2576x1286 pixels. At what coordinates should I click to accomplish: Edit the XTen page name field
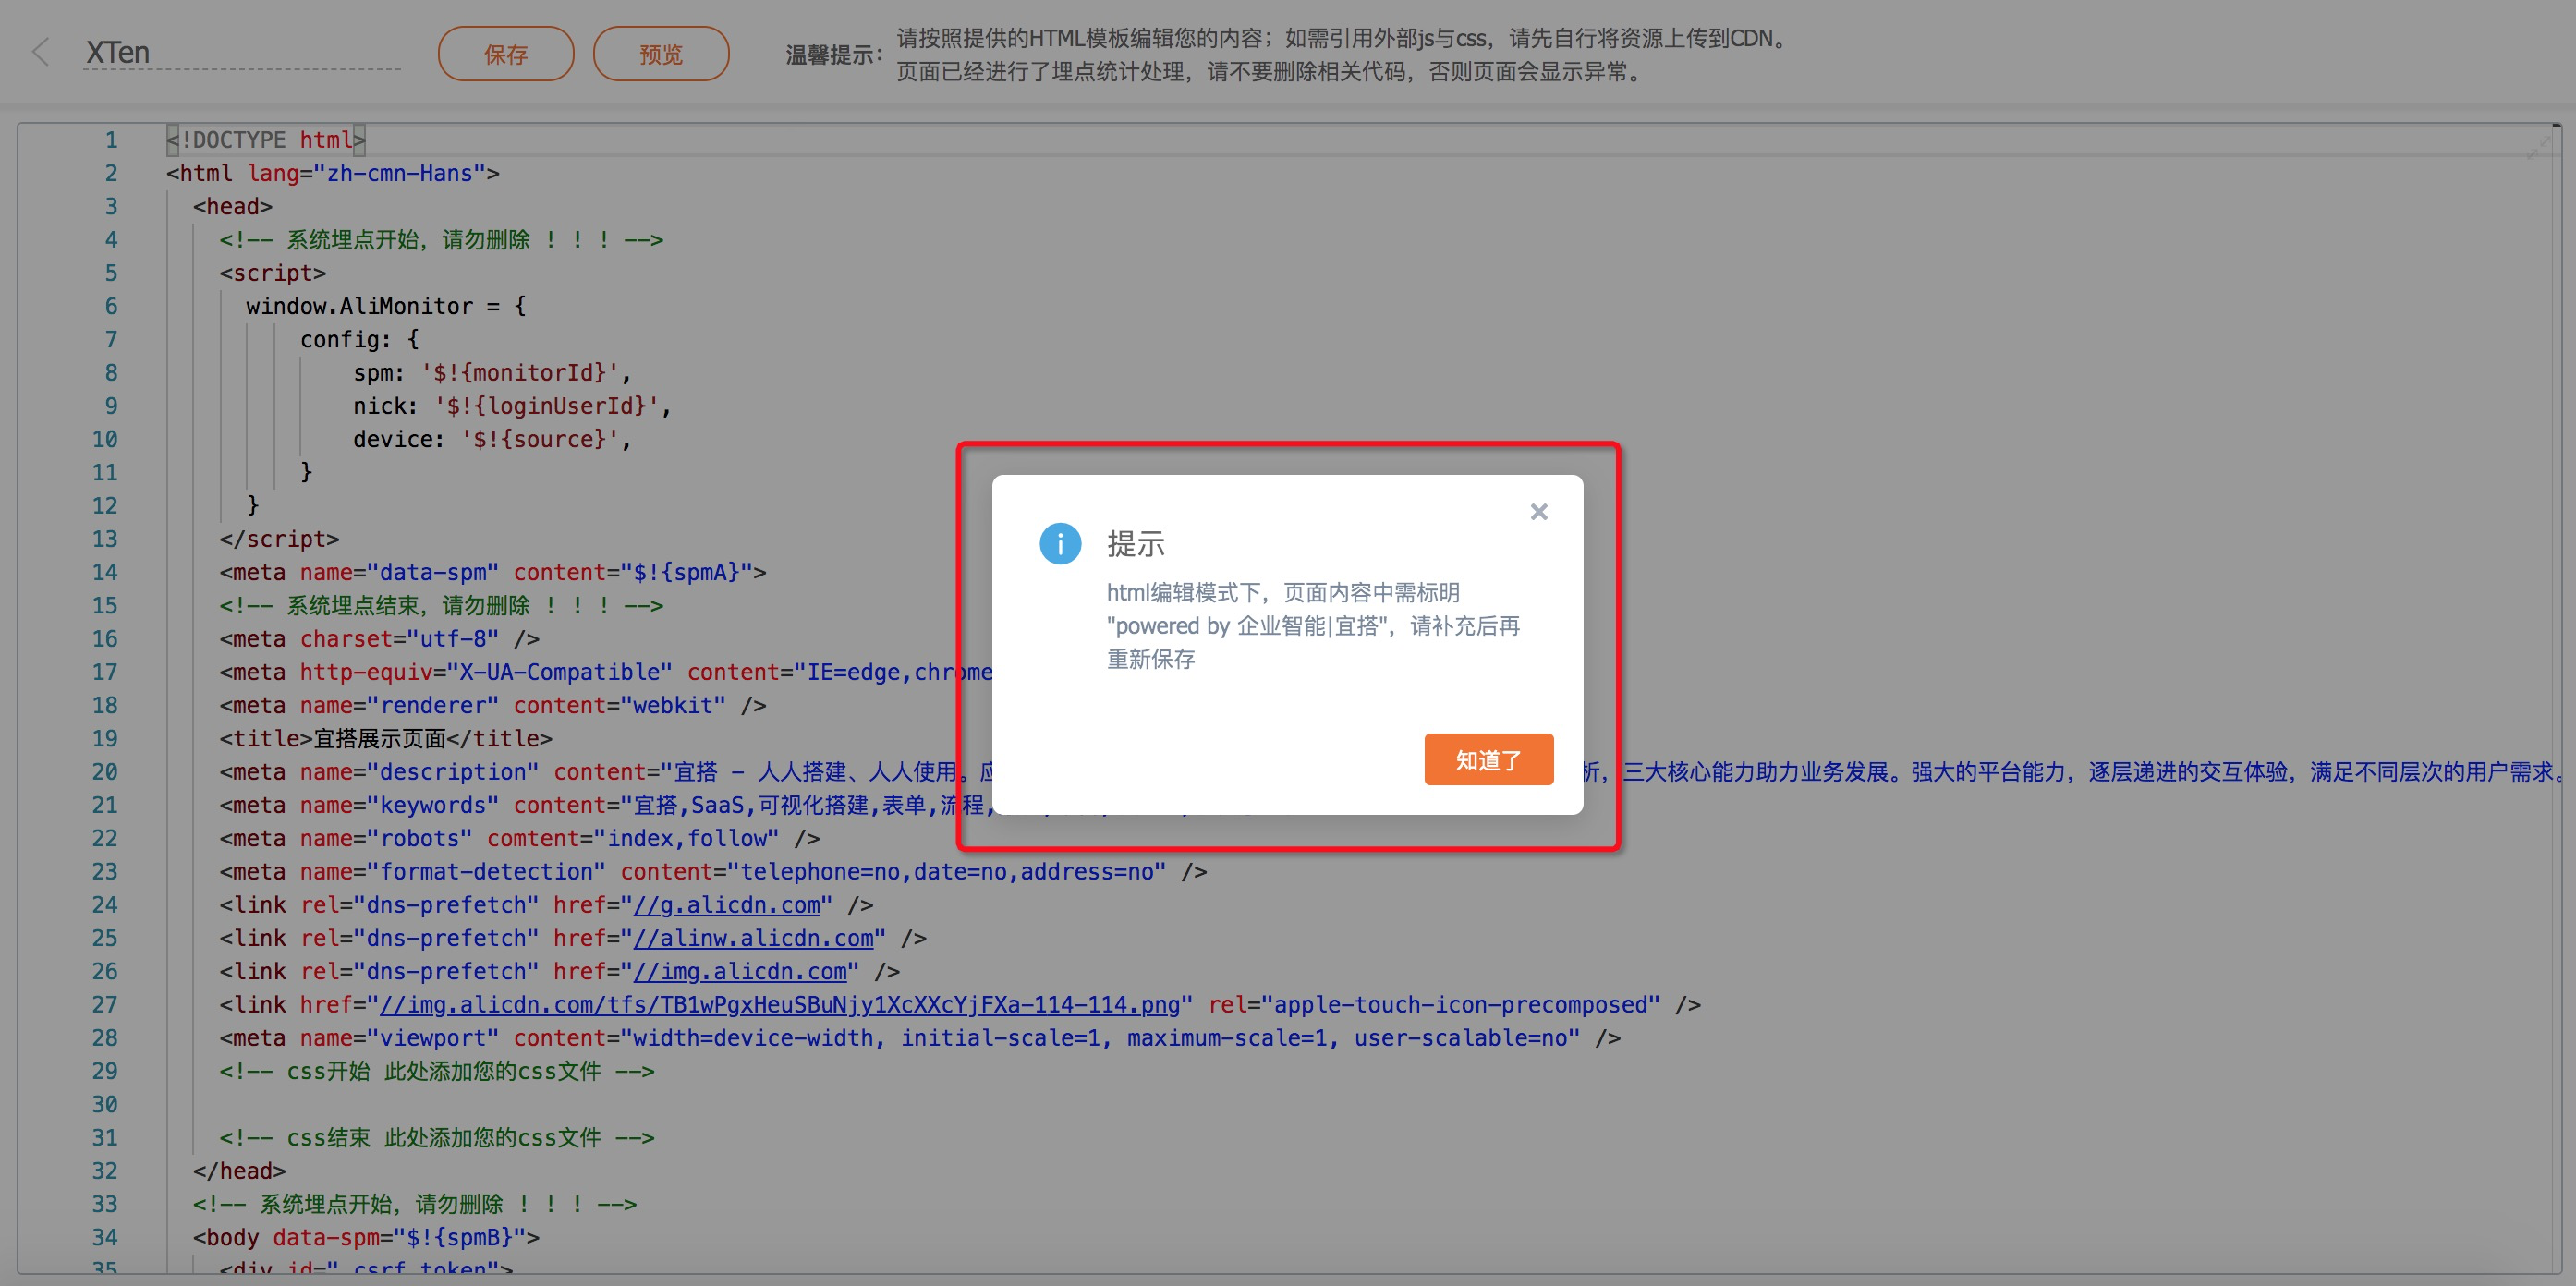[x=240, y=52]
